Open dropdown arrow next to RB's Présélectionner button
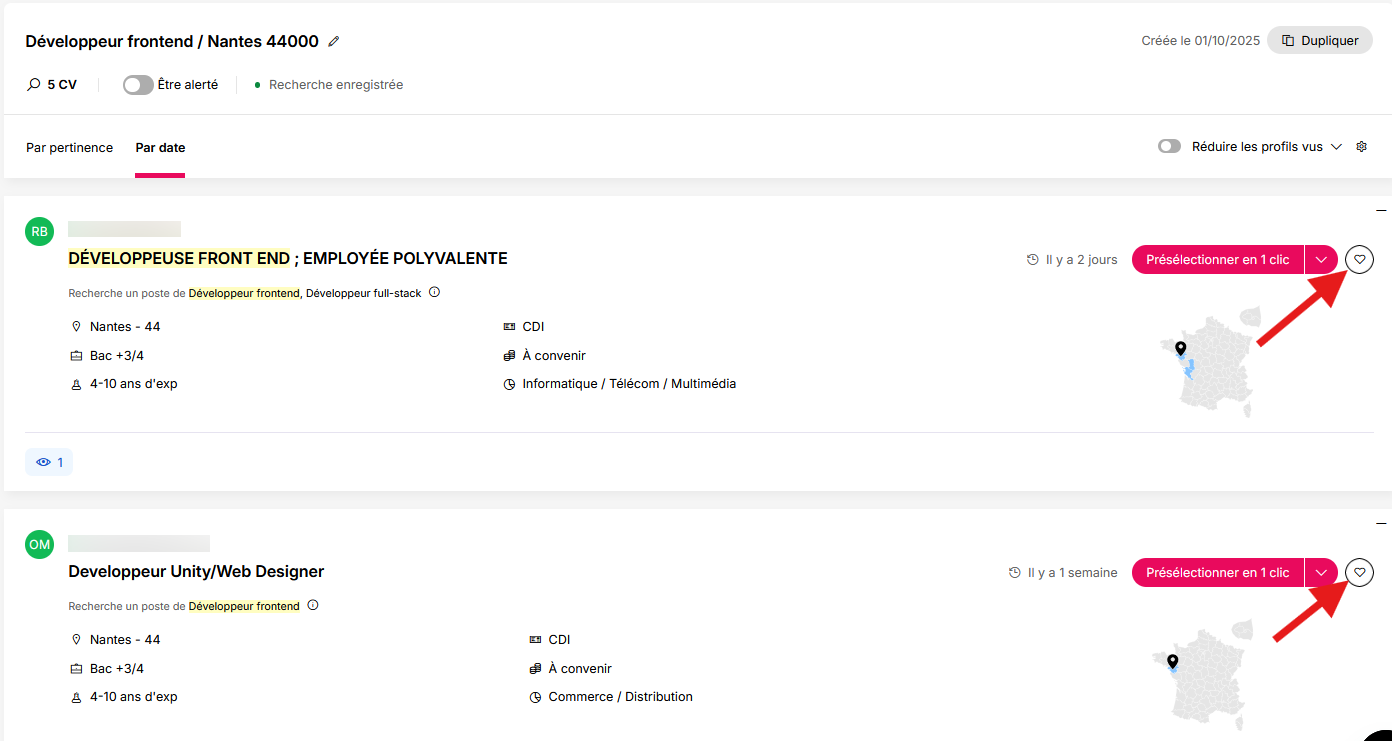1392x741 pixels. point(1321,259)
